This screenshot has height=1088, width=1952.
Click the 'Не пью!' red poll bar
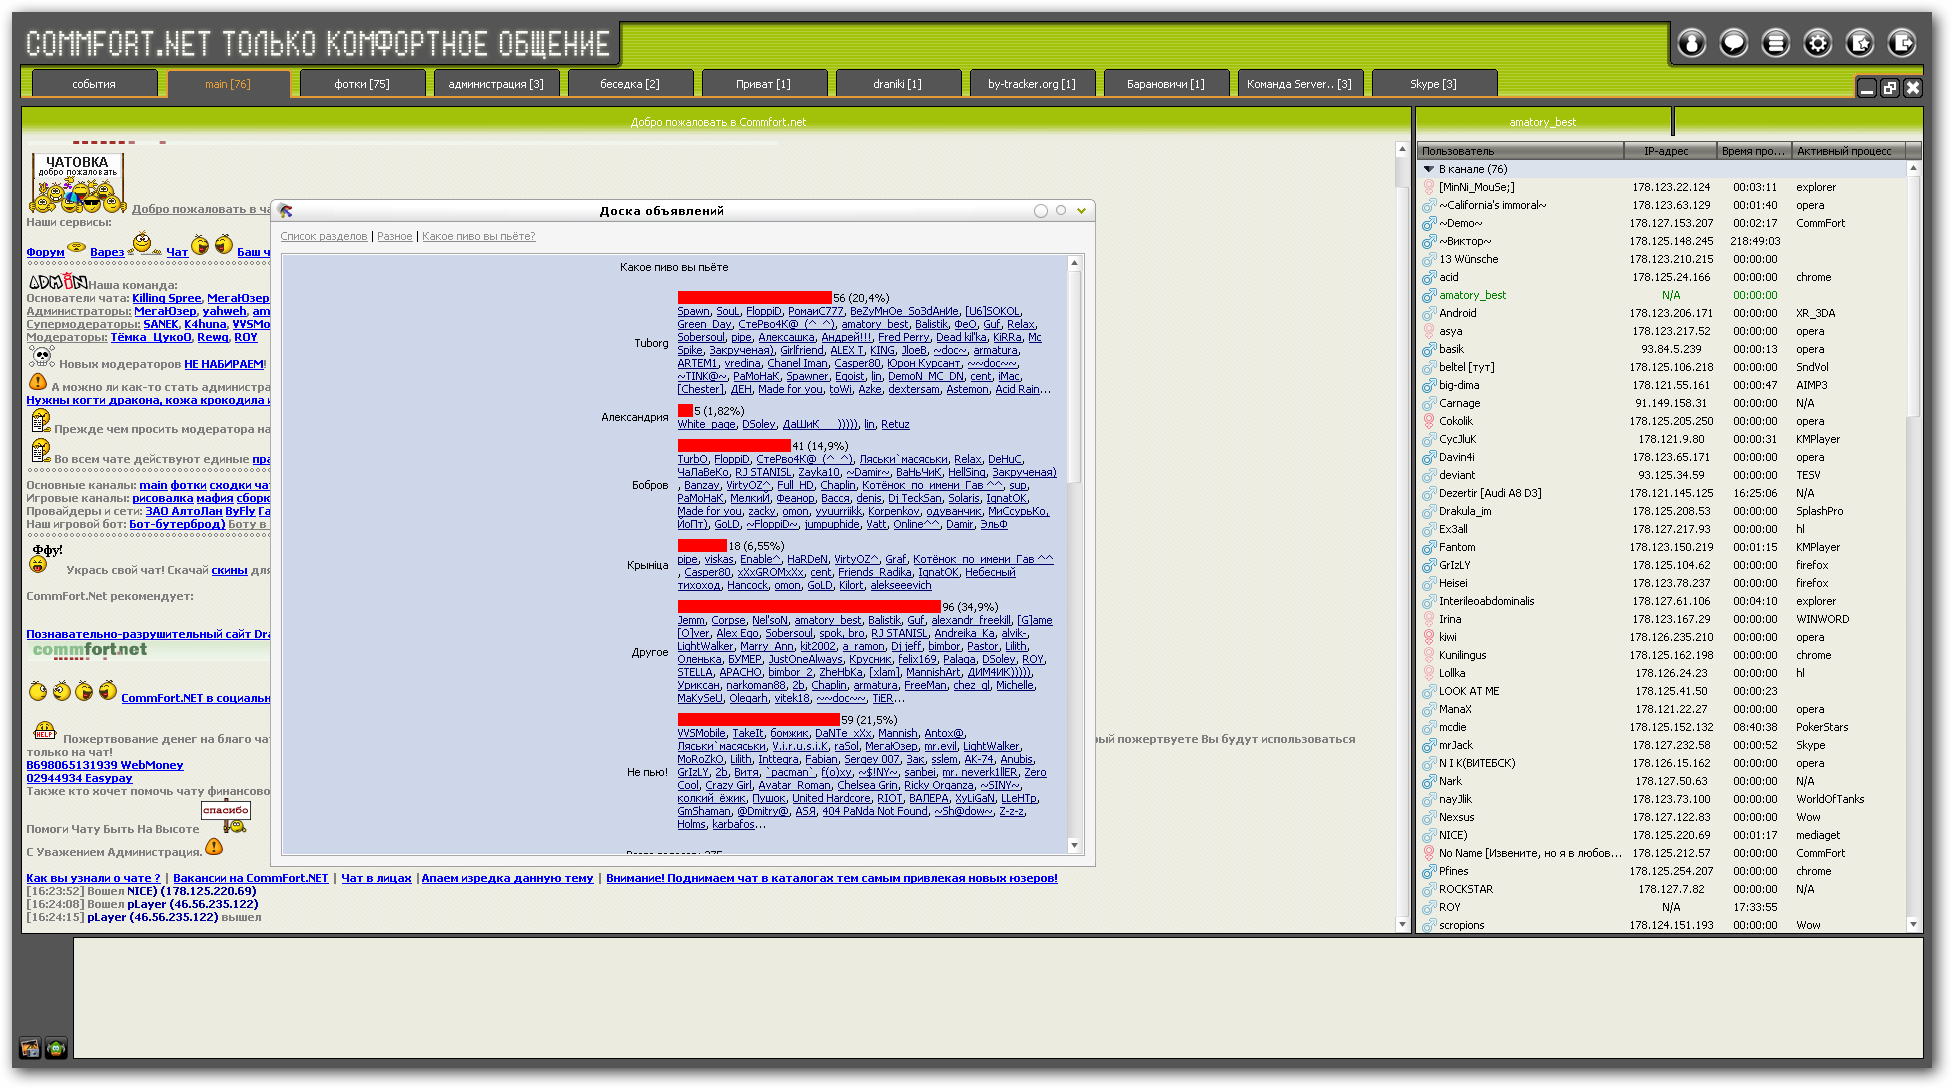click(x=759, y=719)
